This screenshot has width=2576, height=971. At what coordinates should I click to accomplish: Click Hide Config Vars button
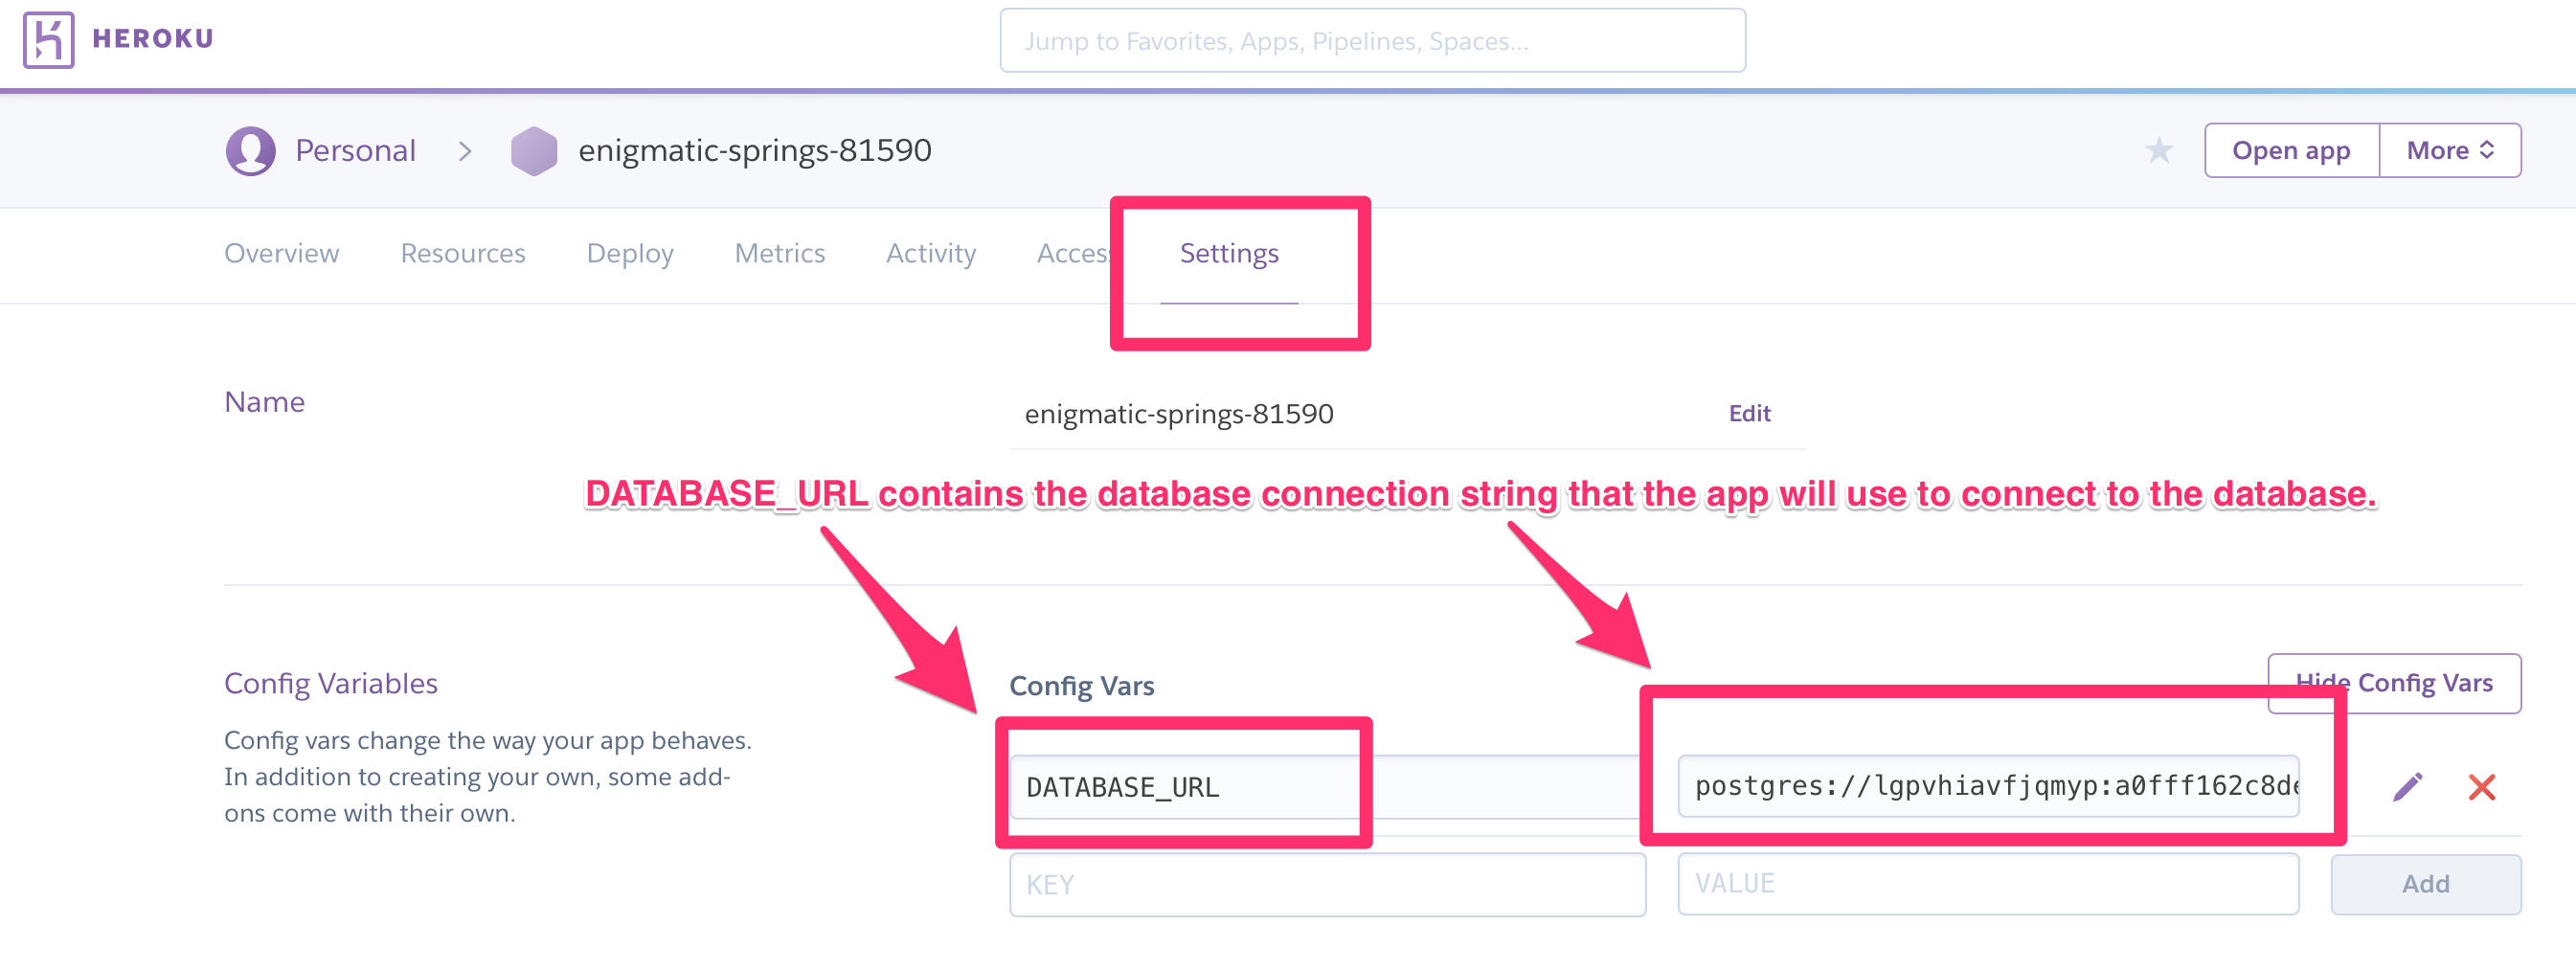(x=2394, y=683)
